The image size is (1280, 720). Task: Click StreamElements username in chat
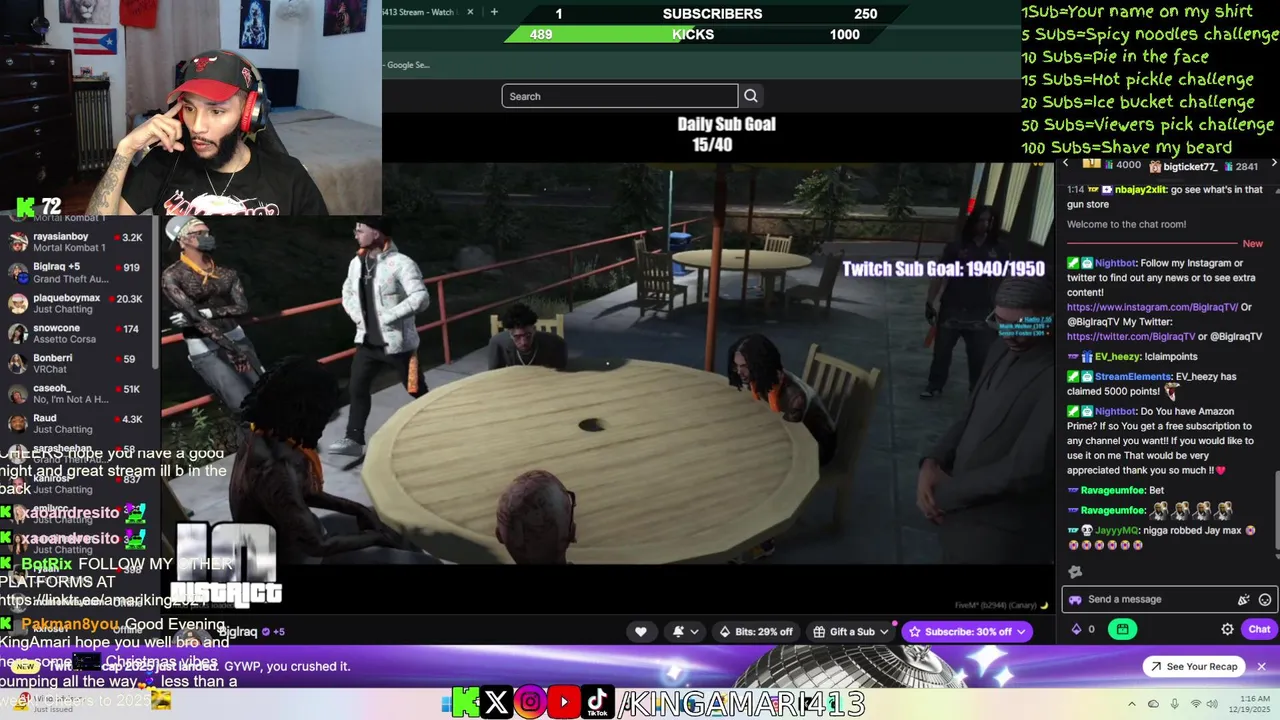(1133, 377)
